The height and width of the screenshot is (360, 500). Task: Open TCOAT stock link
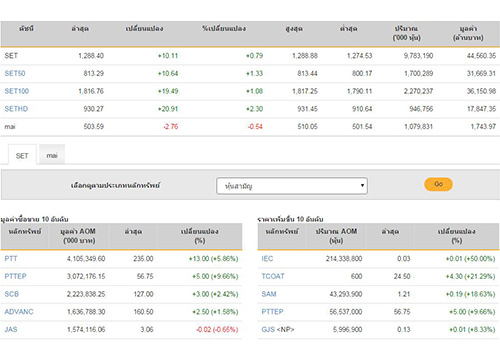click(273, 276)
